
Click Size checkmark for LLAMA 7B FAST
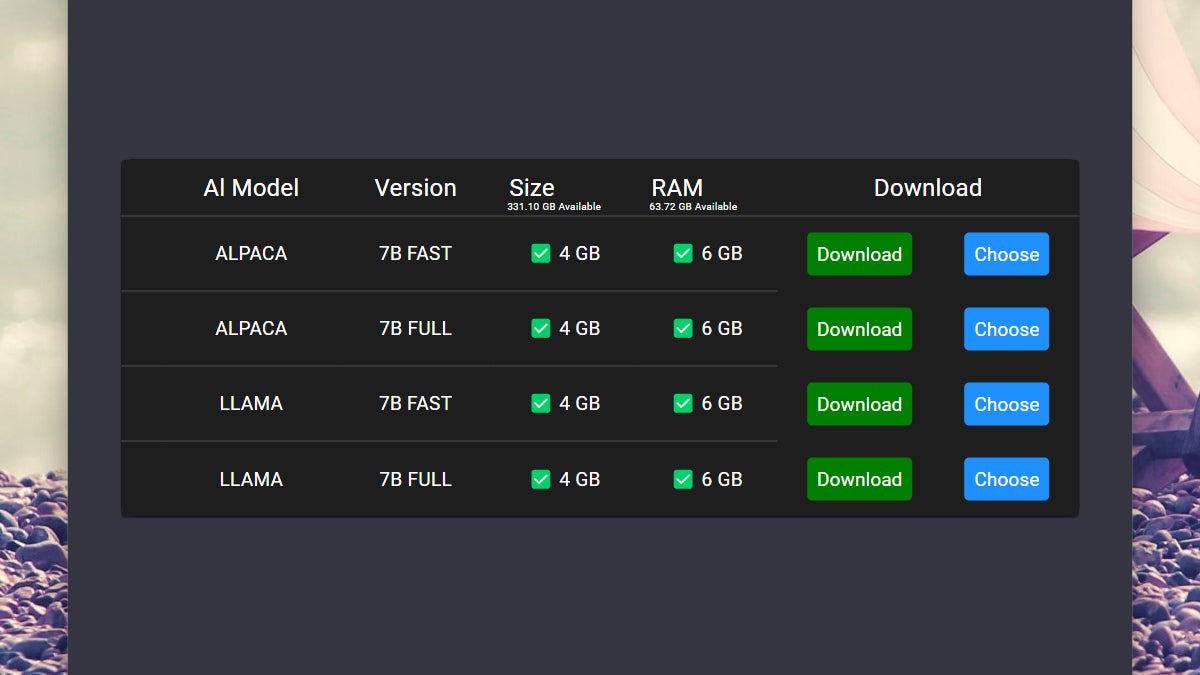click(541, 403)
